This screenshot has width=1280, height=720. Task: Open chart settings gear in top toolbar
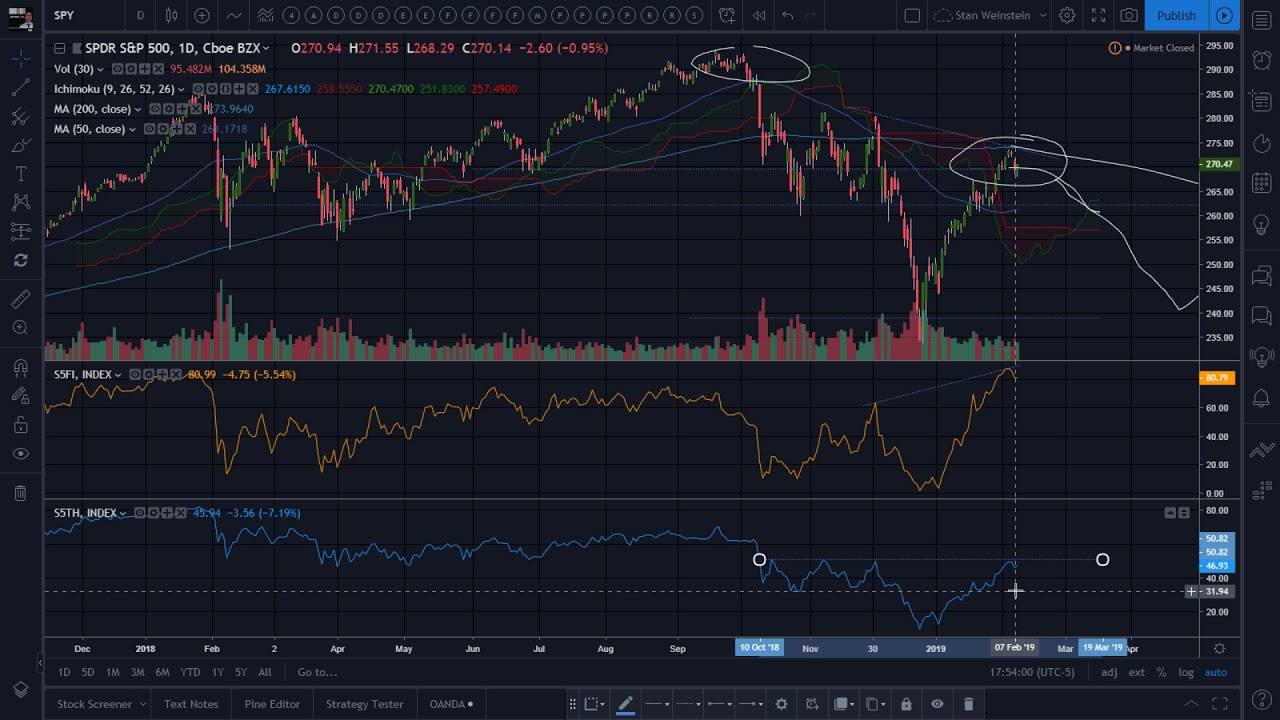point(1067,15)
